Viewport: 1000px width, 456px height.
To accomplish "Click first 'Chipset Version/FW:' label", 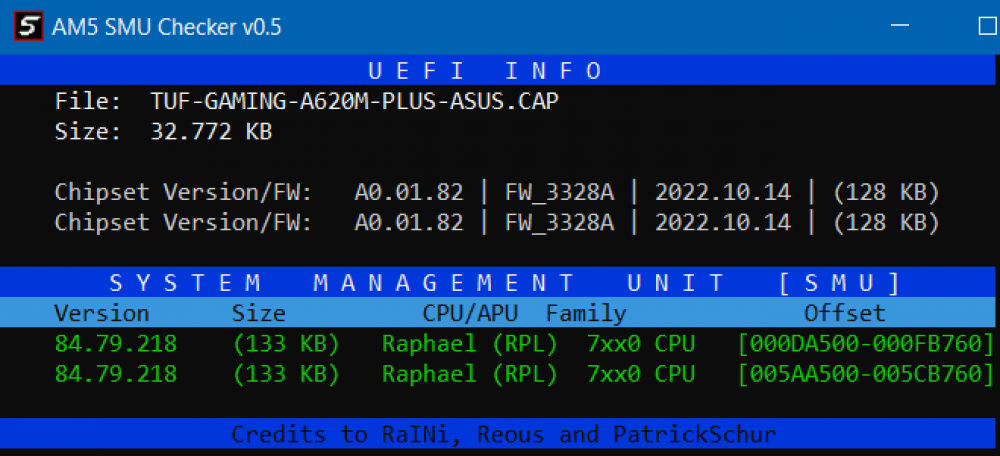I will pyautogui.click(x=183, y=192).
